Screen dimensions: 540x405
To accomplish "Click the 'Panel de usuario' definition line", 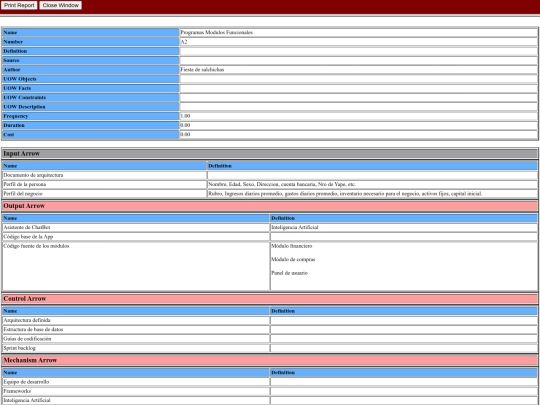I will pyautogui.click(x=289, y=273).
